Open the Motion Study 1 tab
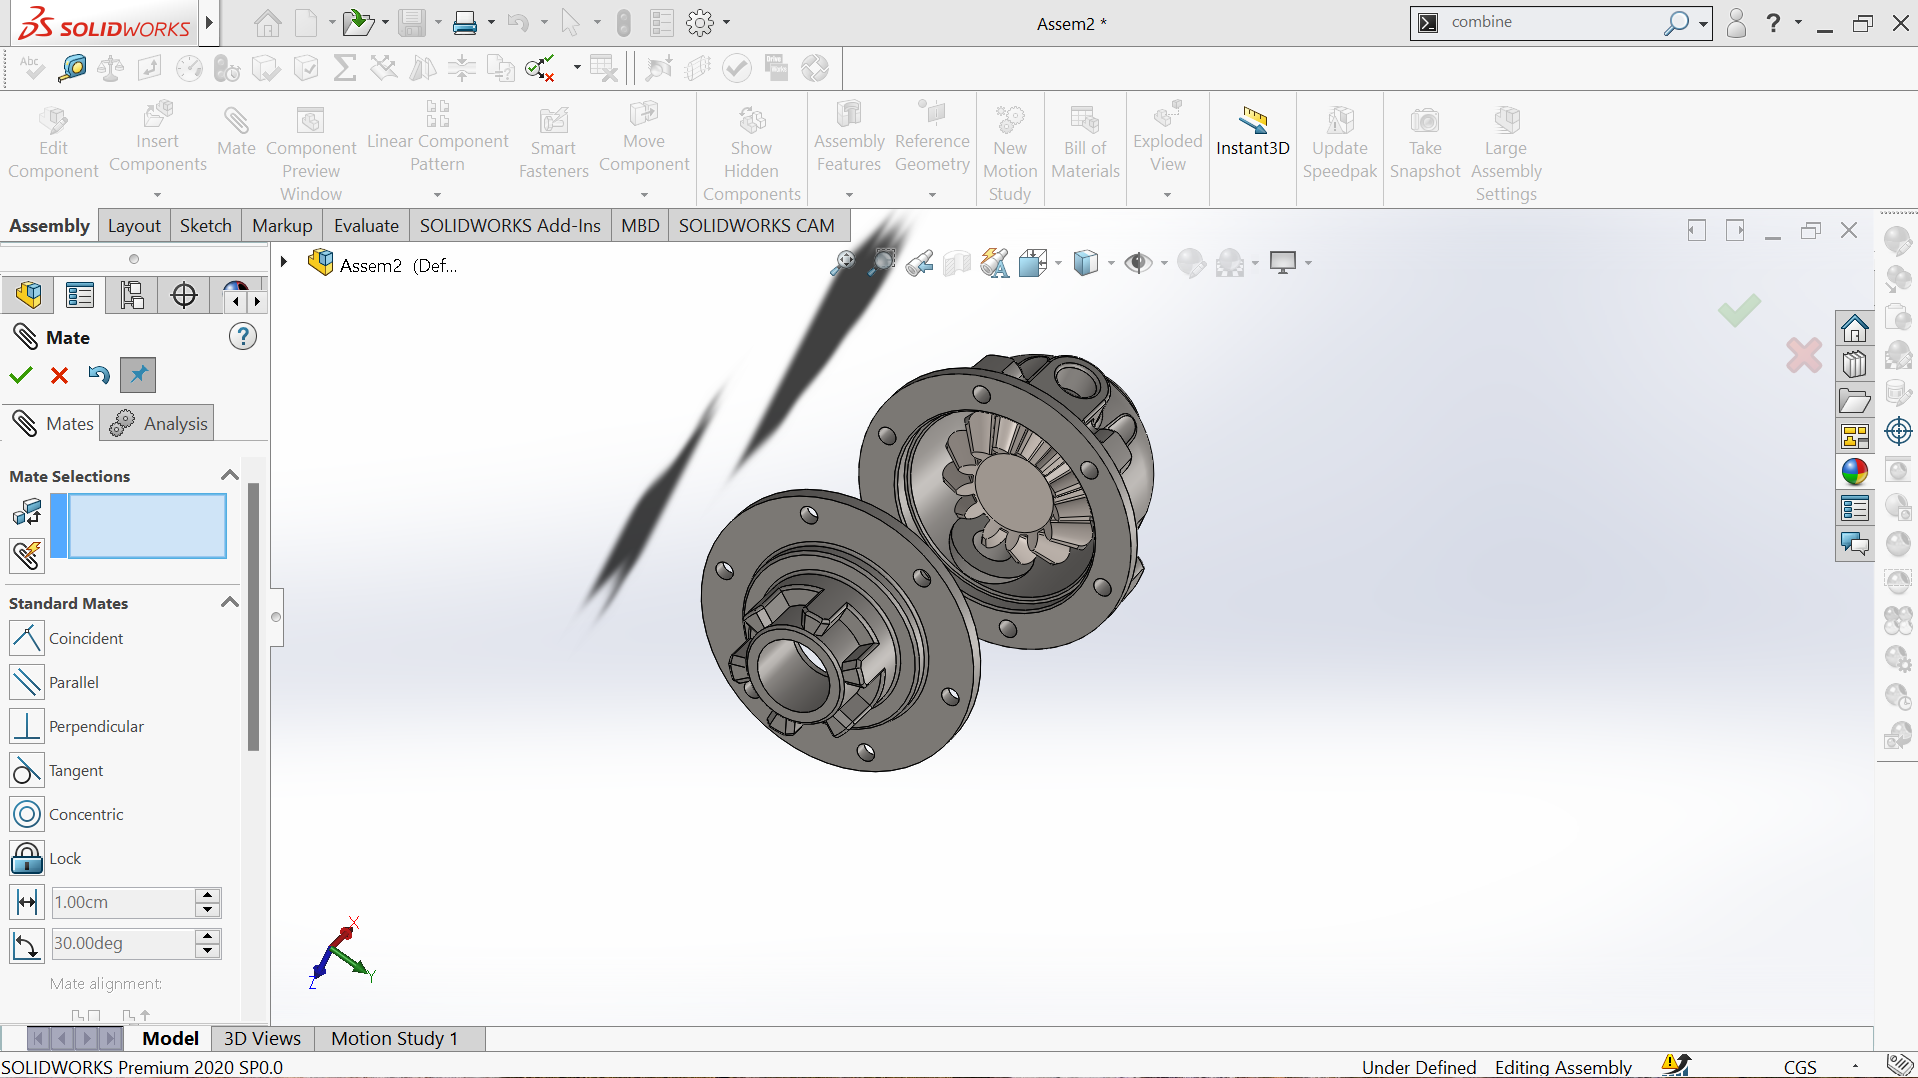1918x1078 pixels. tap(394, 1038)
